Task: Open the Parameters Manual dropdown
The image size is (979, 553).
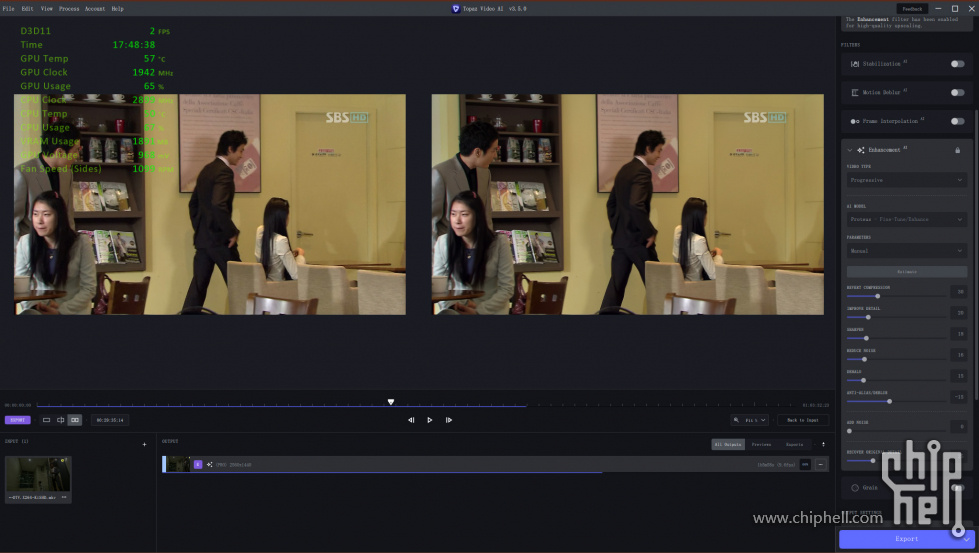Action: click(x=907, y=251)
